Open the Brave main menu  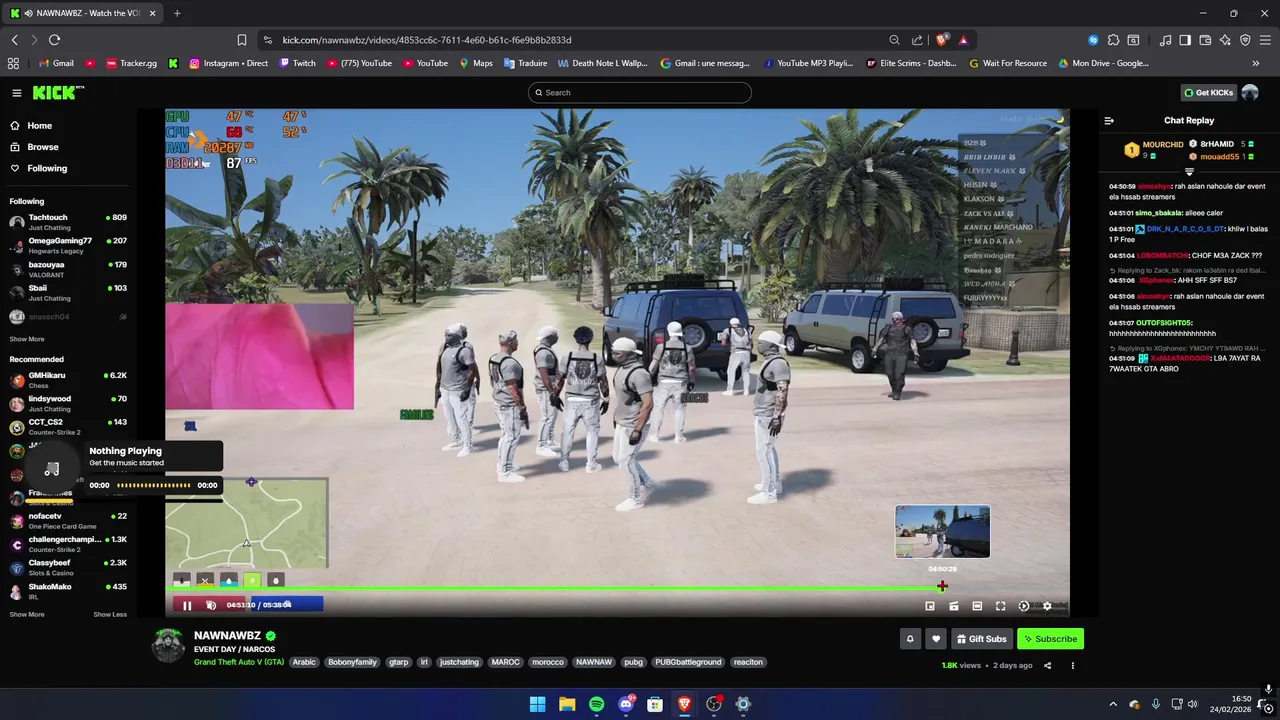click(1265, 40)
